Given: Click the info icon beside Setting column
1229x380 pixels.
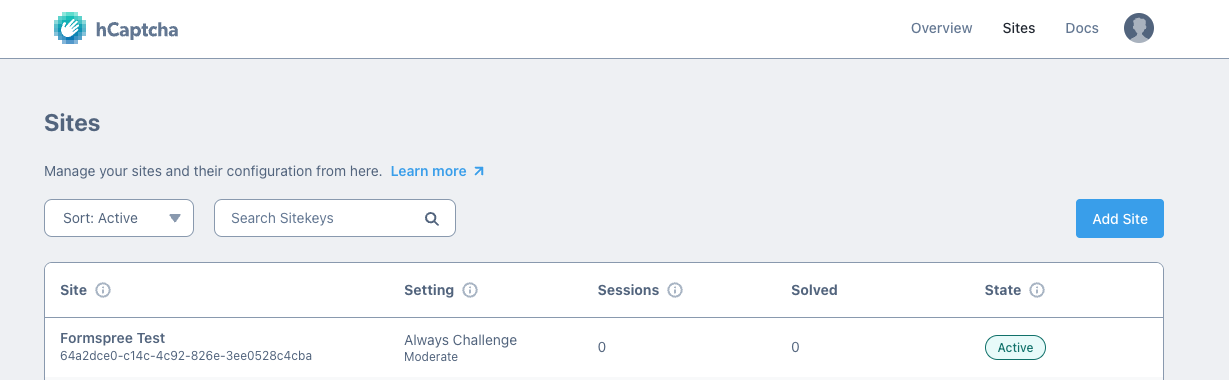Looking at the screenshot, I should [x=470, y=290].
